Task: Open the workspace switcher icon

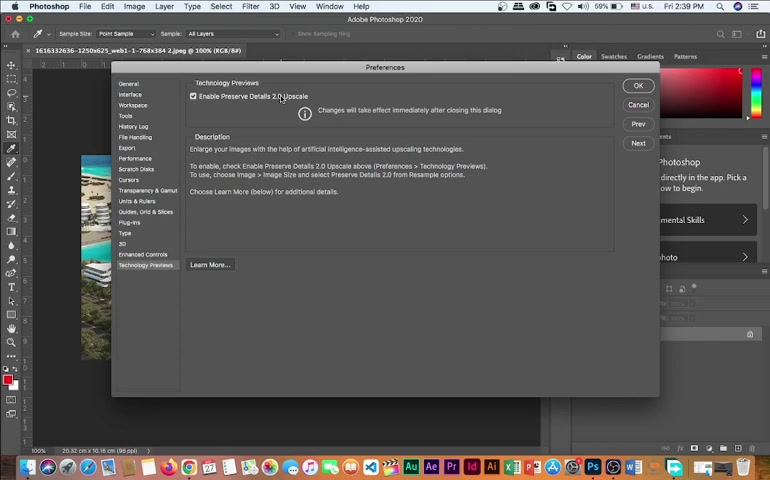Action: click(737, 34)
